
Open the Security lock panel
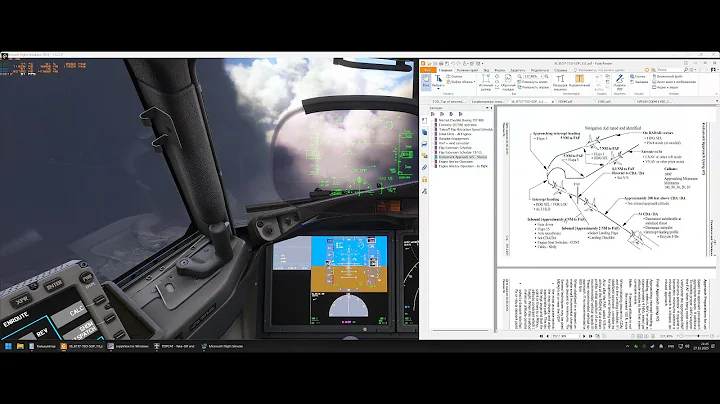tap(424, 180)
